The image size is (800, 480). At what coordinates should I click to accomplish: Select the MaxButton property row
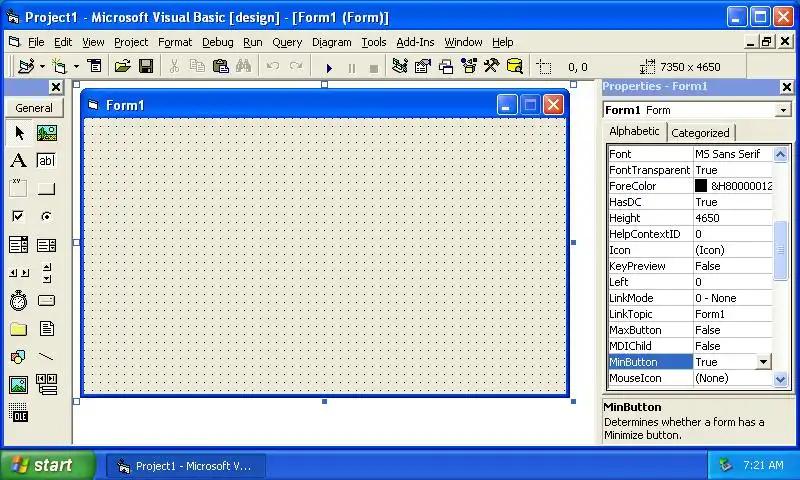690,330
